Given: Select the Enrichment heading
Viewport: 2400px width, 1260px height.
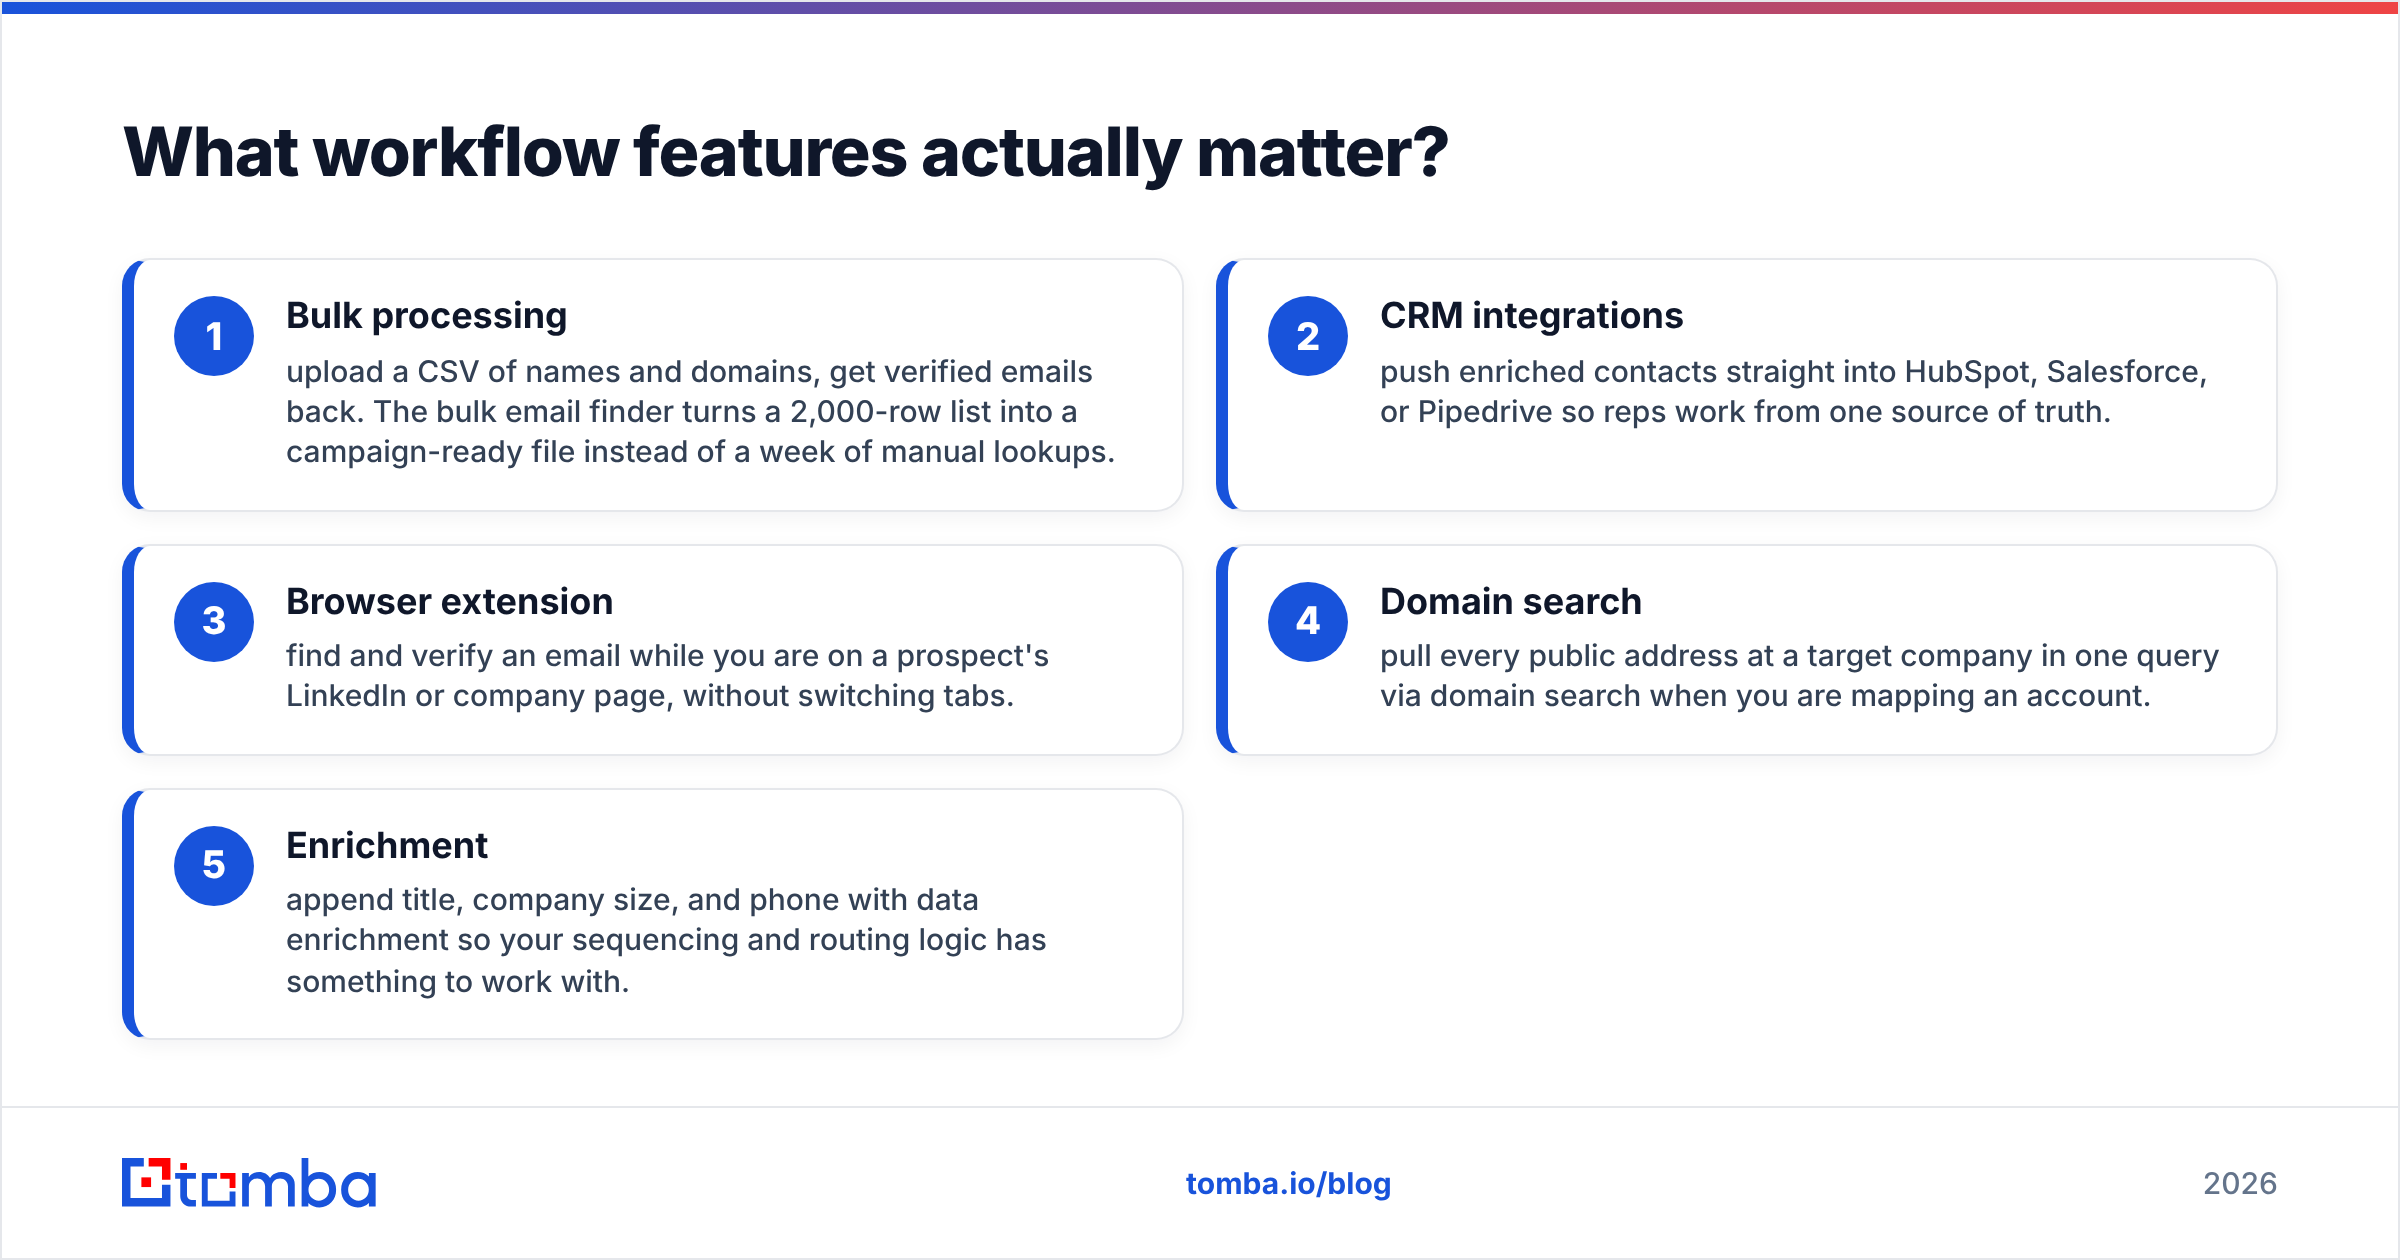Looking at the screenshot, I should click(x=387, y=845).
